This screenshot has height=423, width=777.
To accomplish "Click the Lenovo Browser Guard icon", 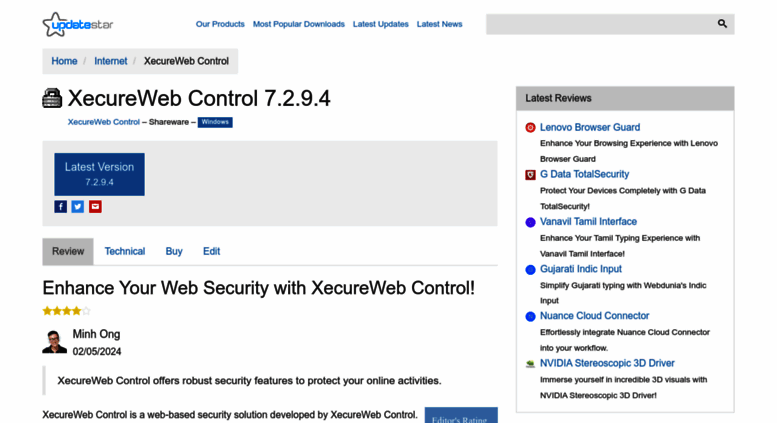I will click(x=530, y=128).
